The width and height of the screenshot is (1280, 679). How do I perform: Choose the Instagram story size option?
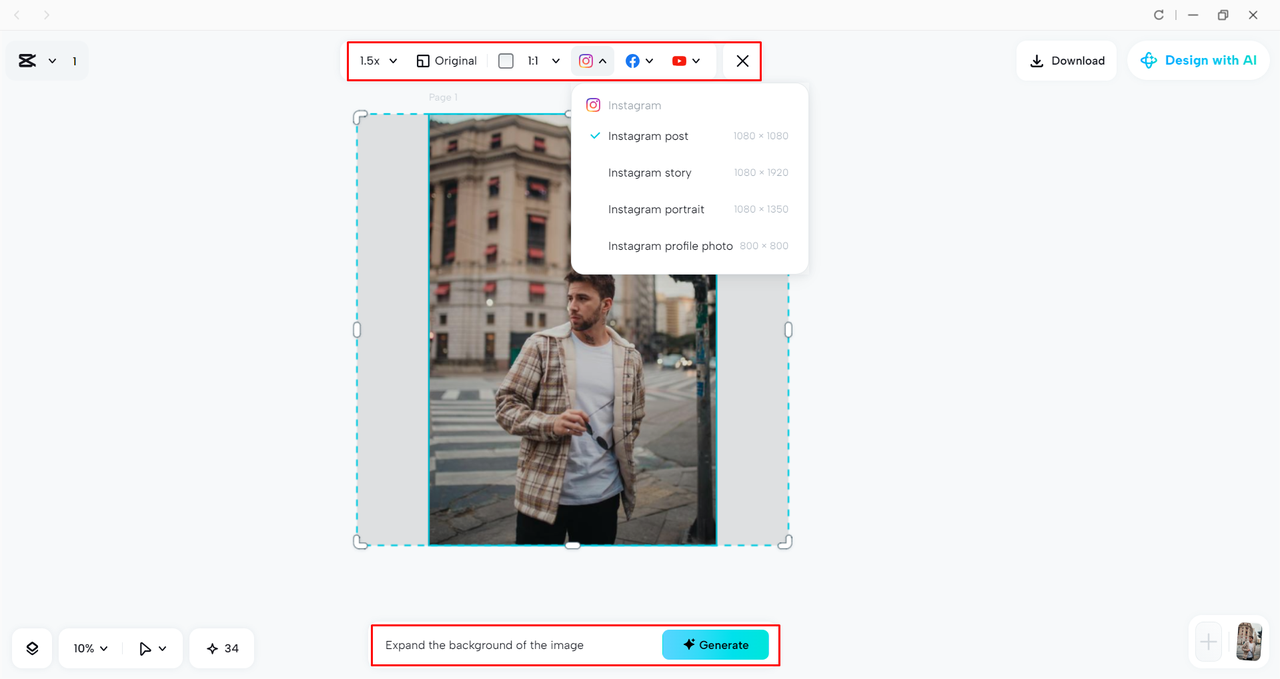tap(650, 172)
